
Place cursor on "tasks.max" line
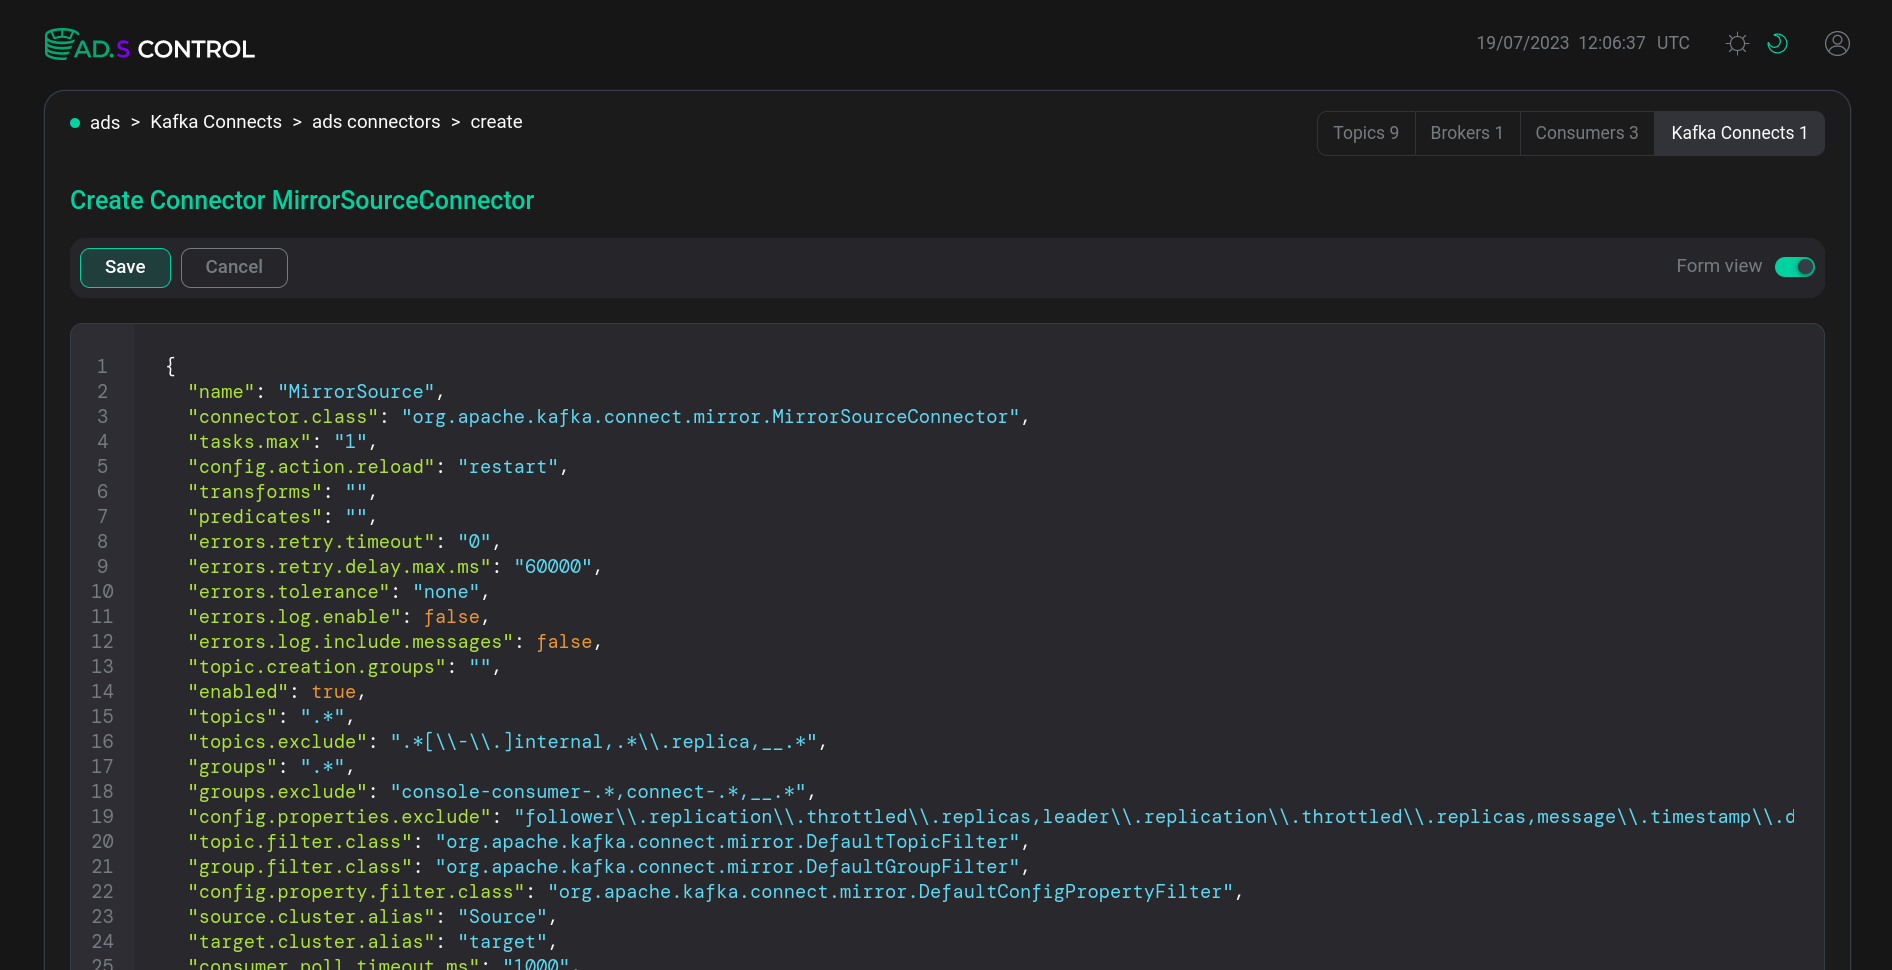[282, 442]
